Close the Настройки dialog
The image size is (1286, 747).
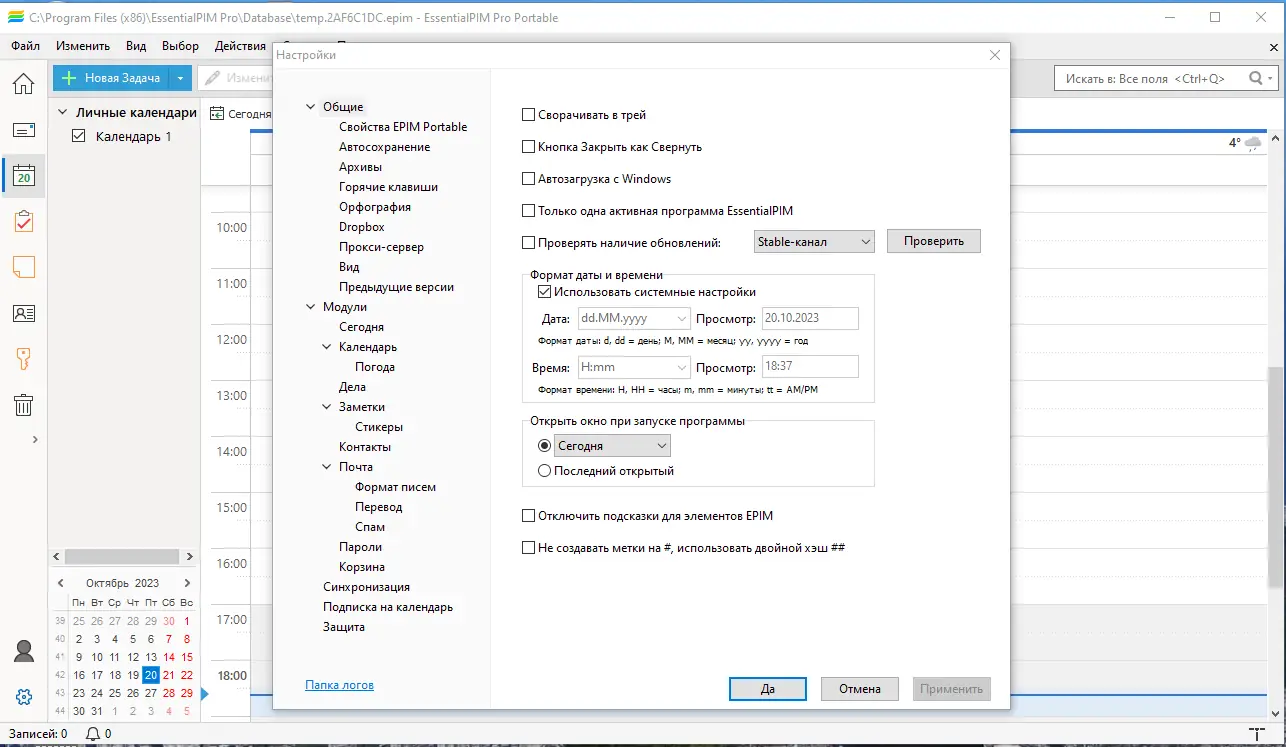click(x=994, y=55)
